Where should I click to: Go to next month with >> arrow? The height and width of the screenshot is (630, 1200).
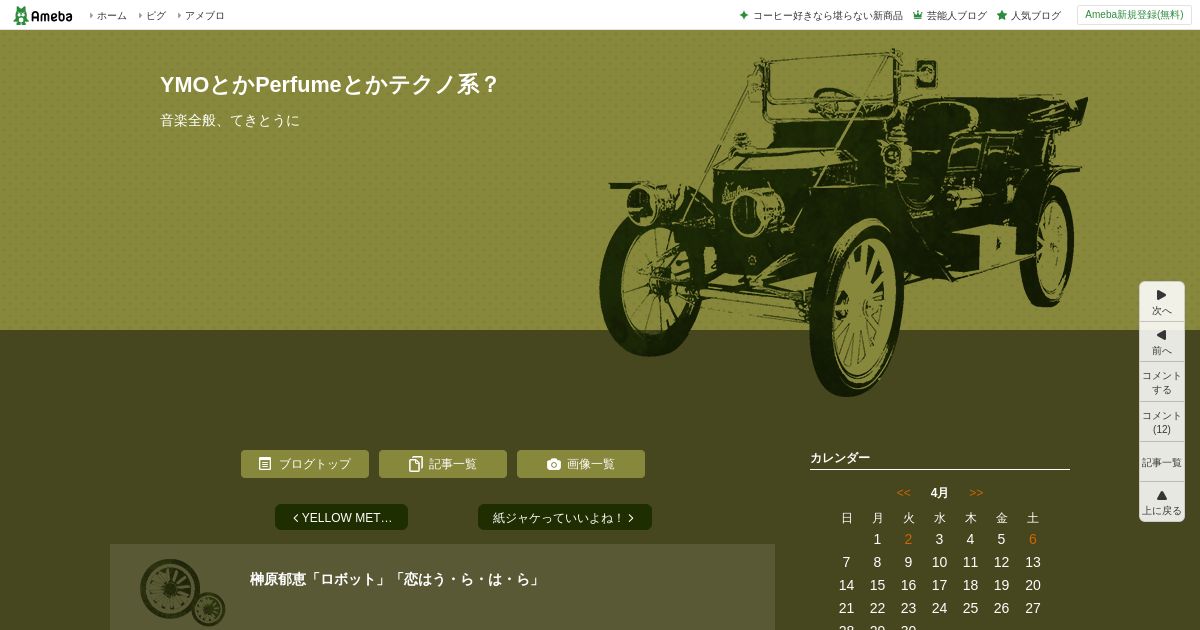pyautogui.click(x=976, y=492)
